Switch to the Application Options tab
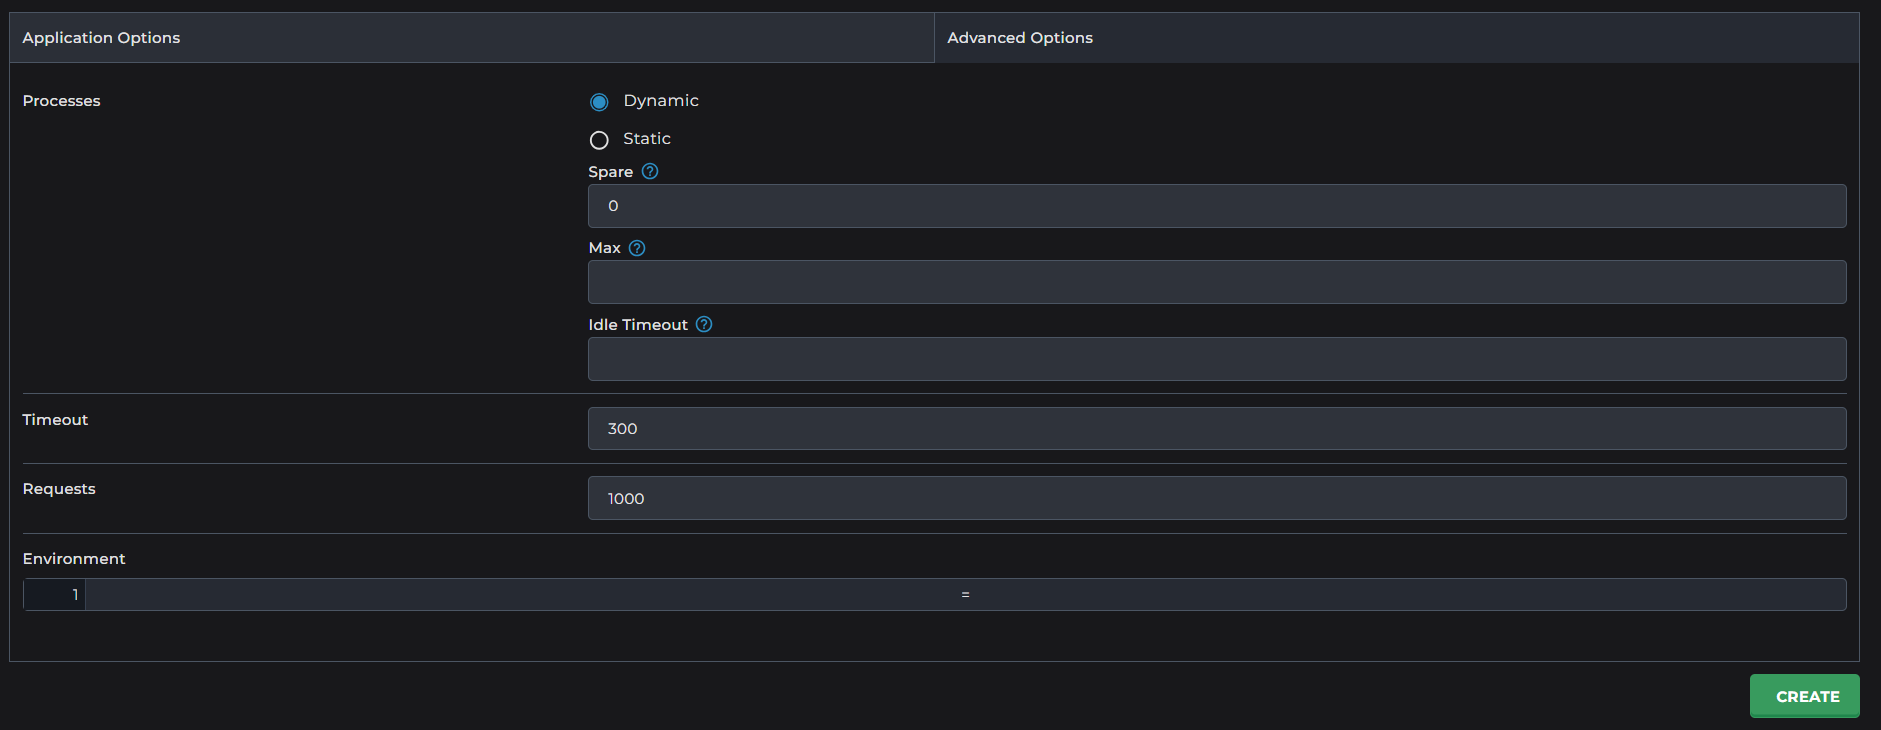 101,38
